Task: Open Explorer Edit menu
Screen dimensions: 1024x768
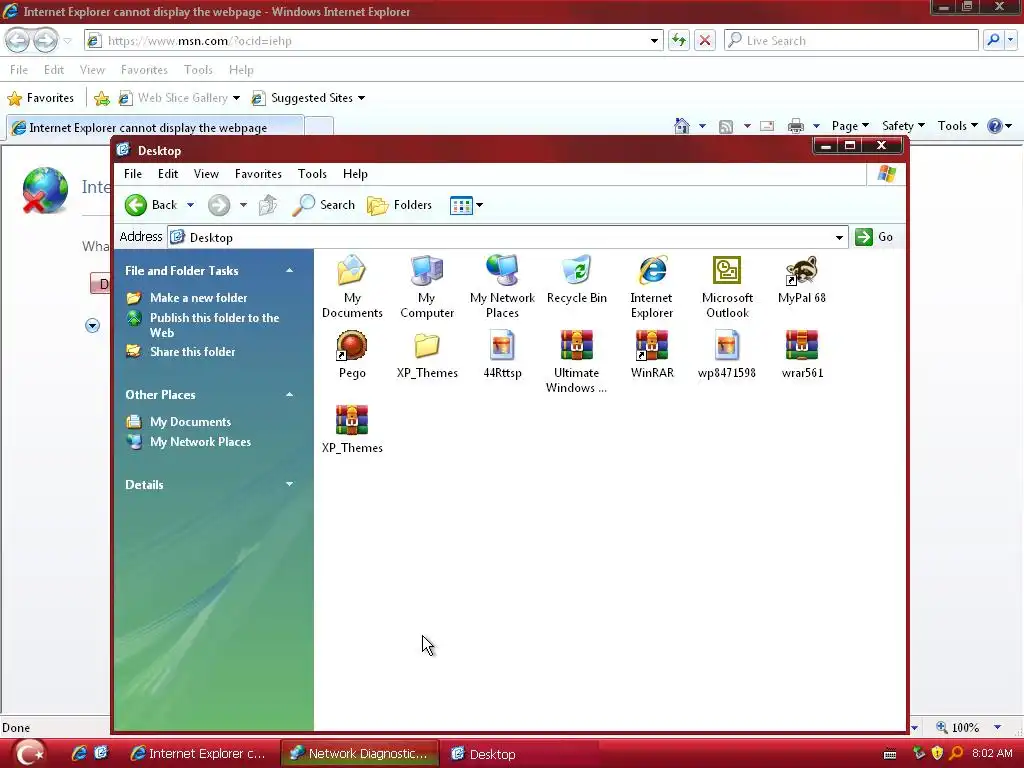Action: coord(168,174)
